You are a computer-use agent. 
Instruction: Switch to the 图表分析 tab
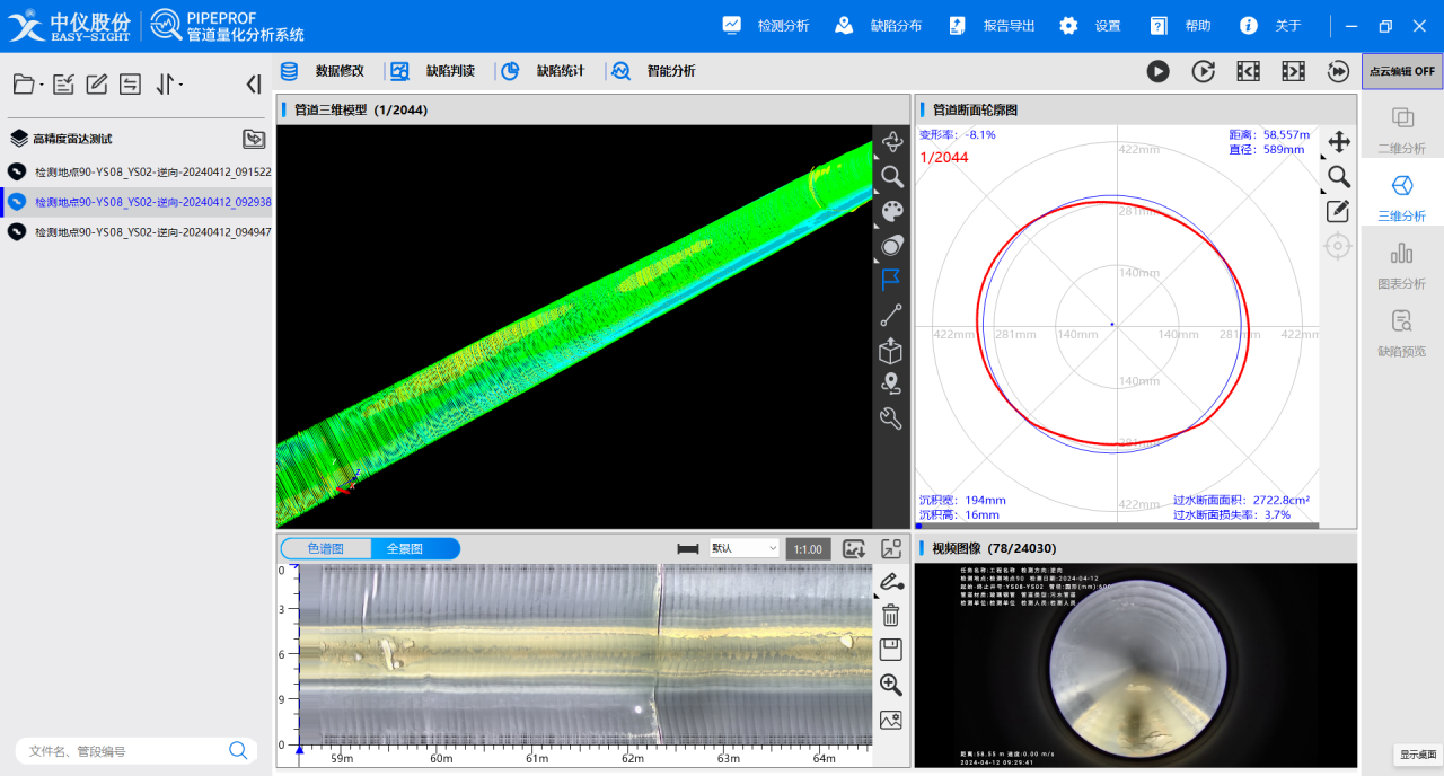[x=1402, y=266]
